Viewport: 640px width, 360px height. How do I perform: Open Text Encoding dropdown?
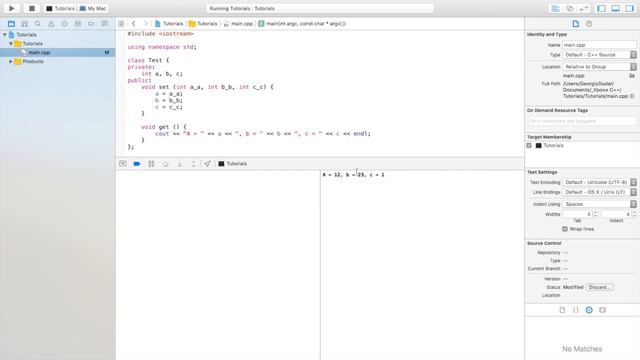click(x=599, y=182)
